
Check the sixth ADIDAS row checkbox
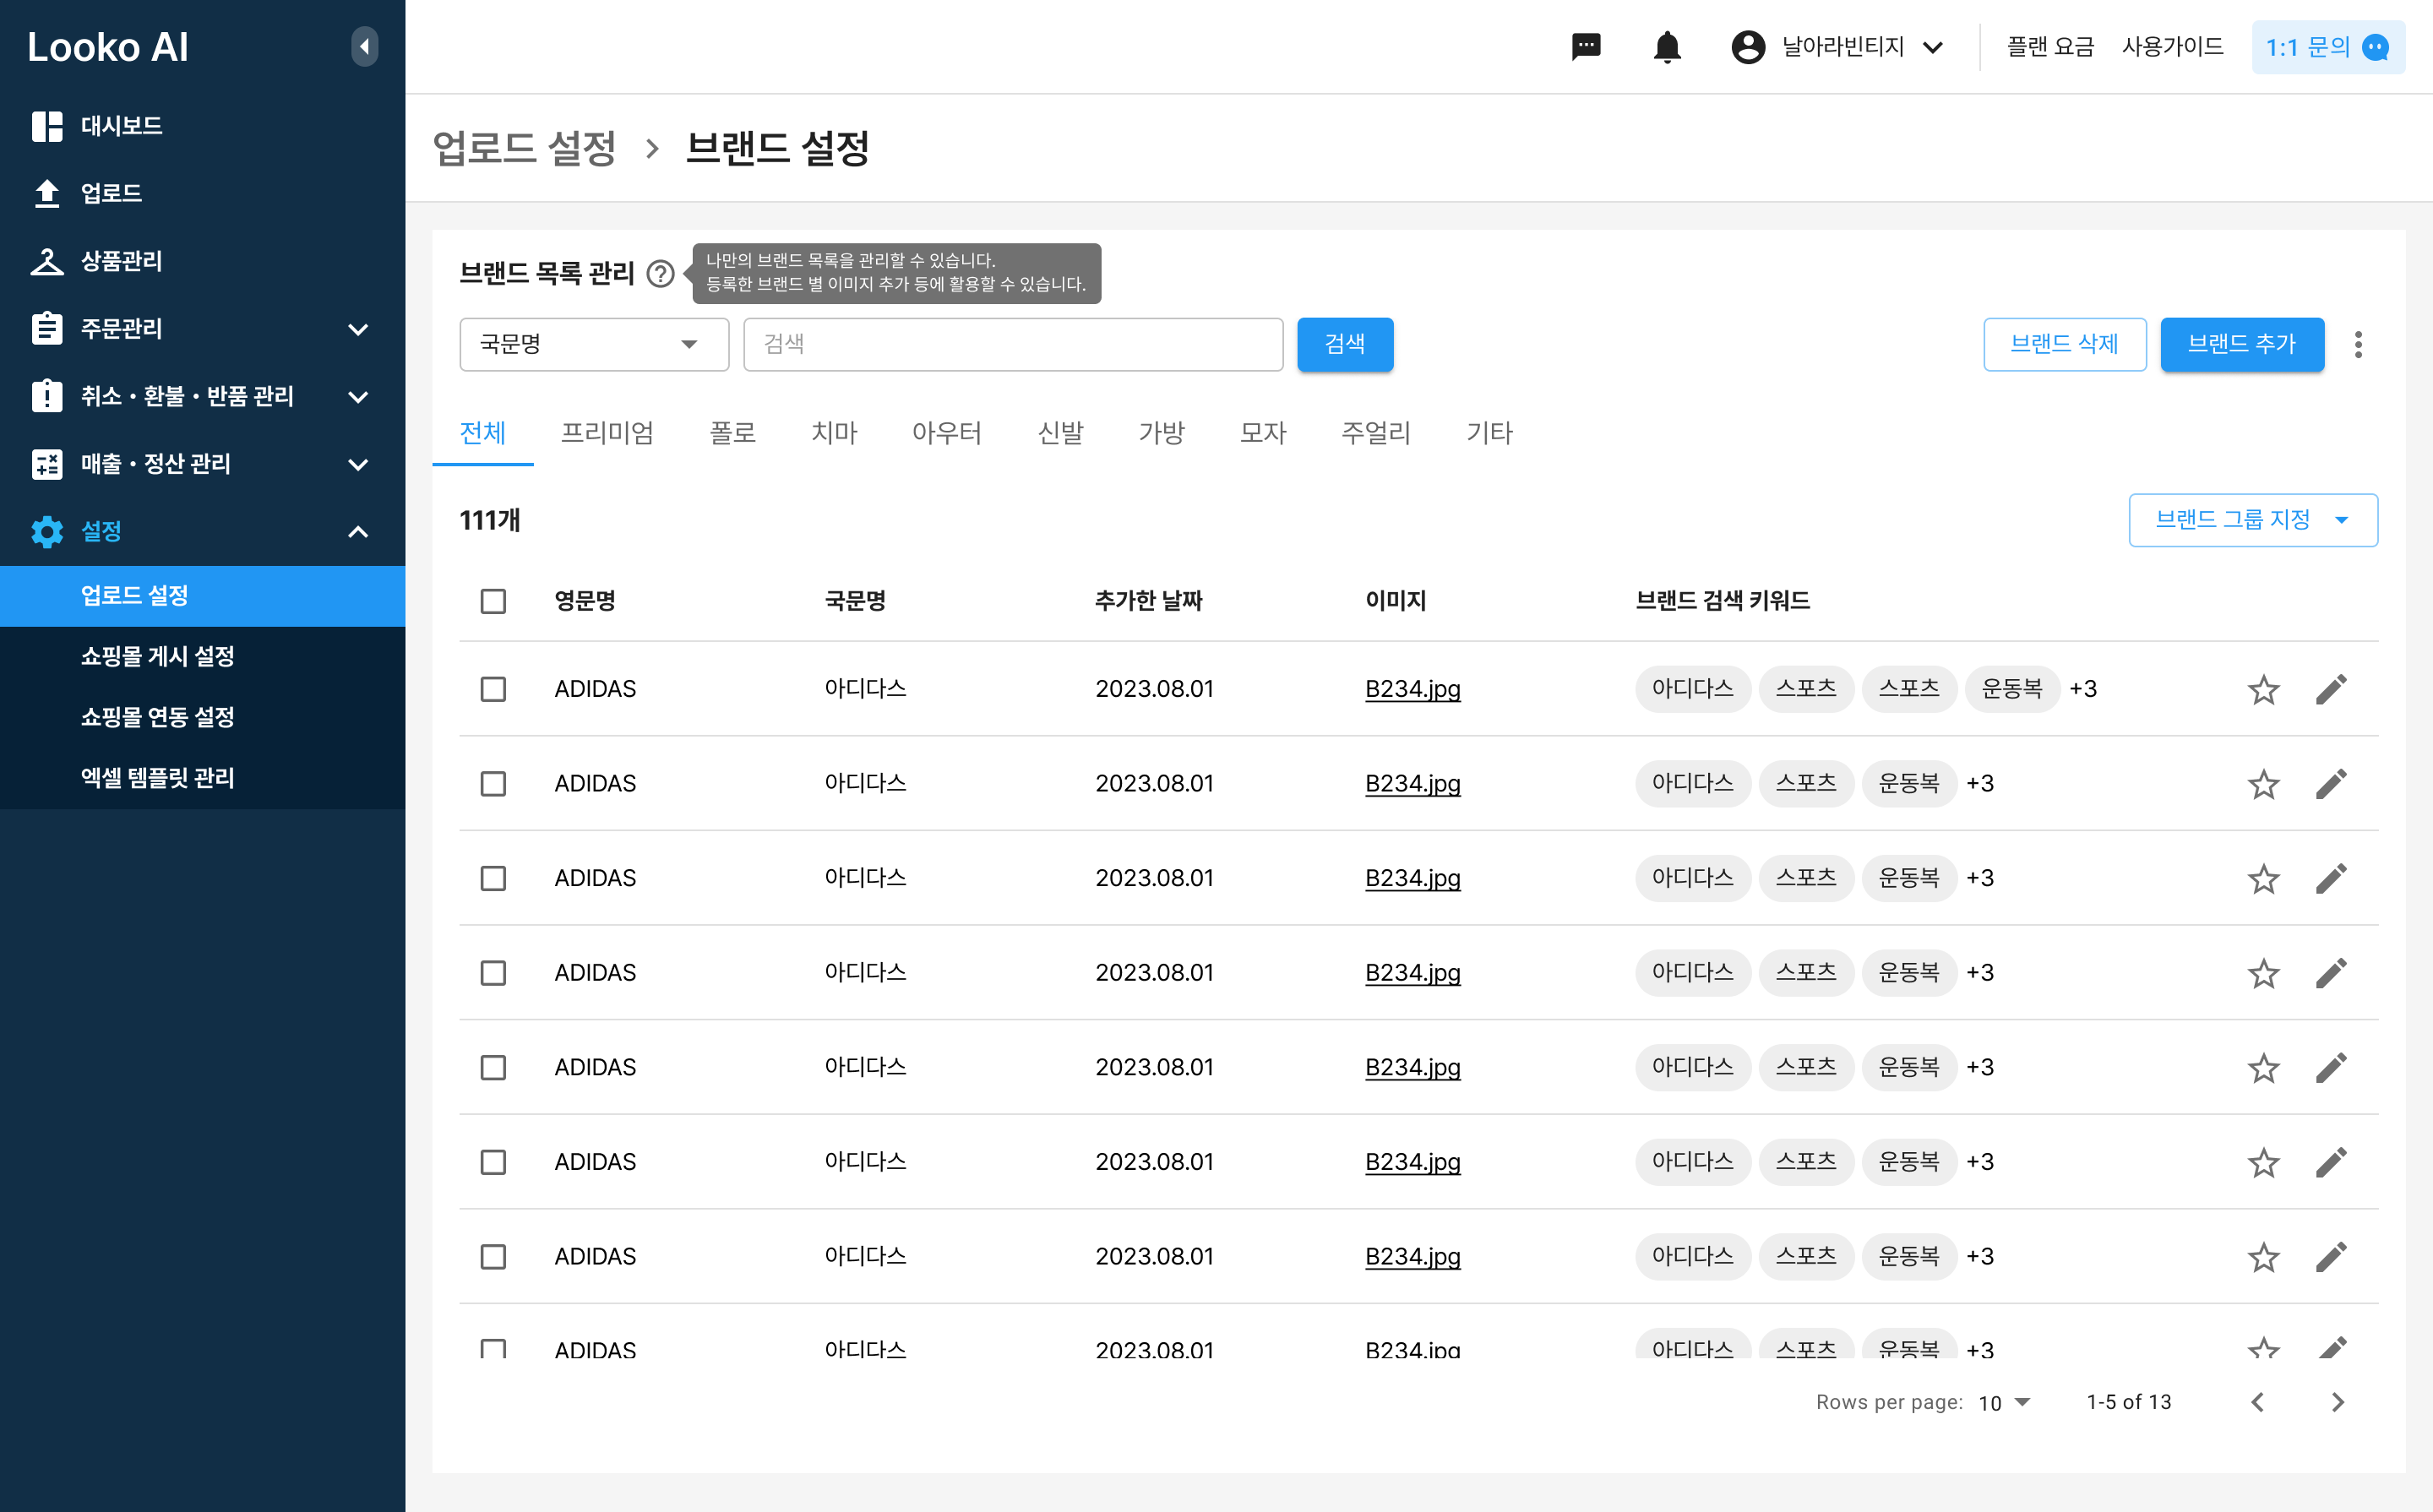[x=493, y=1162]
